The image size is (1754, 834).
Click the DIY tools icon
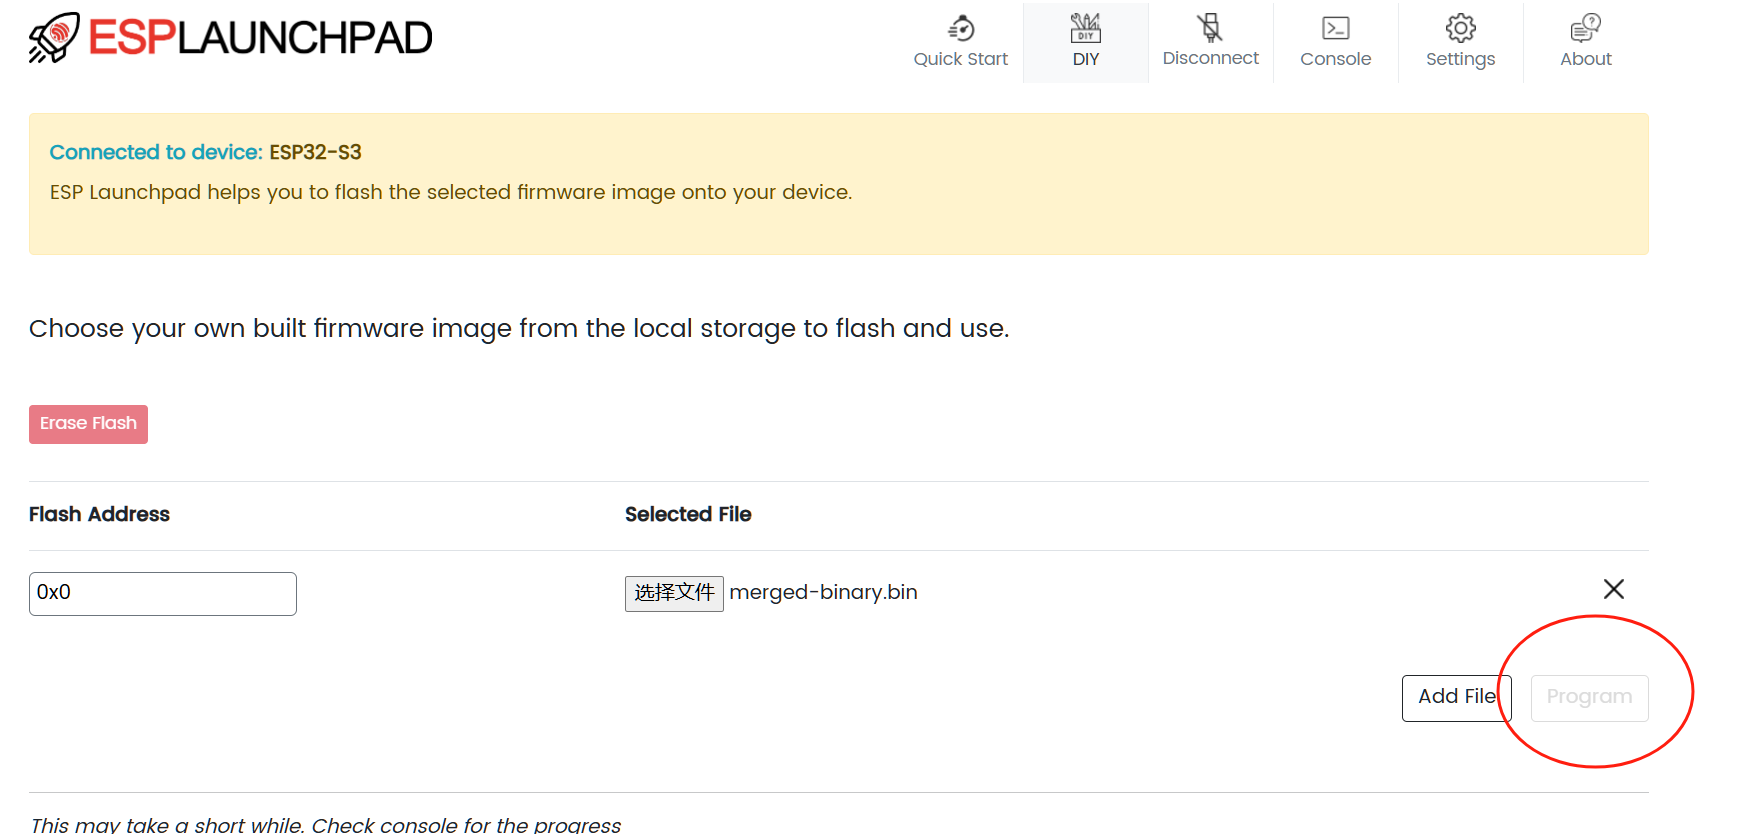[1085, 27]
